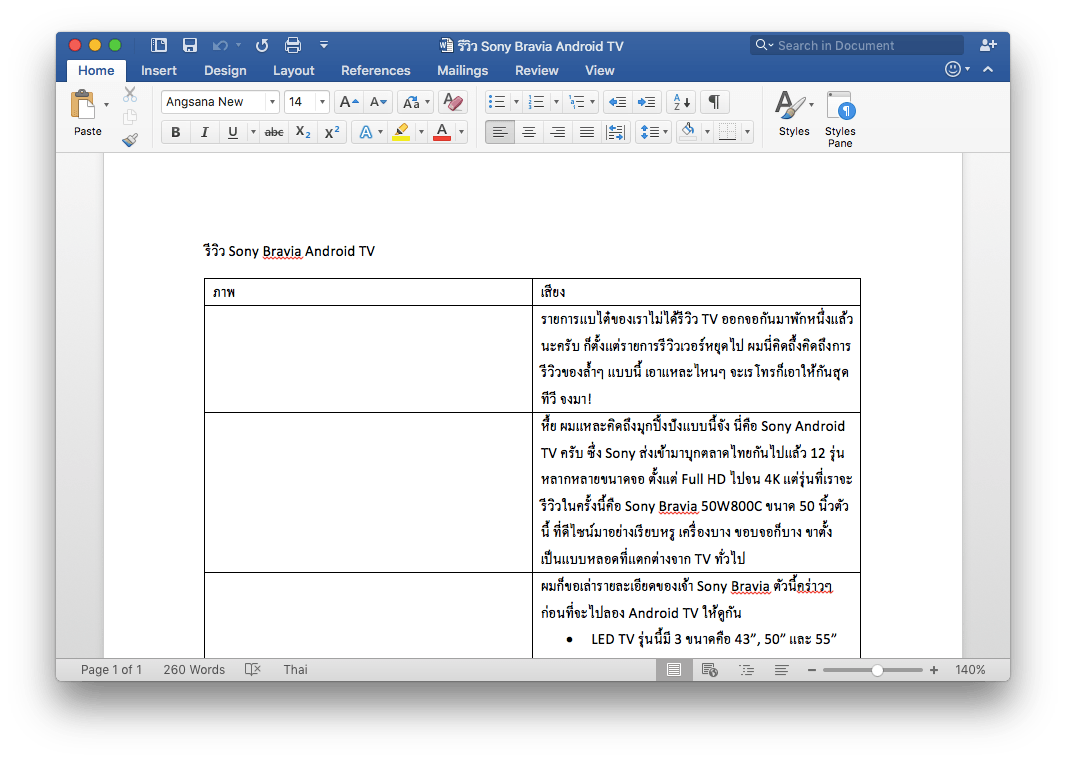Click the Print icon in title bar
1066x761 pixels.
click(x=293, y=45)
